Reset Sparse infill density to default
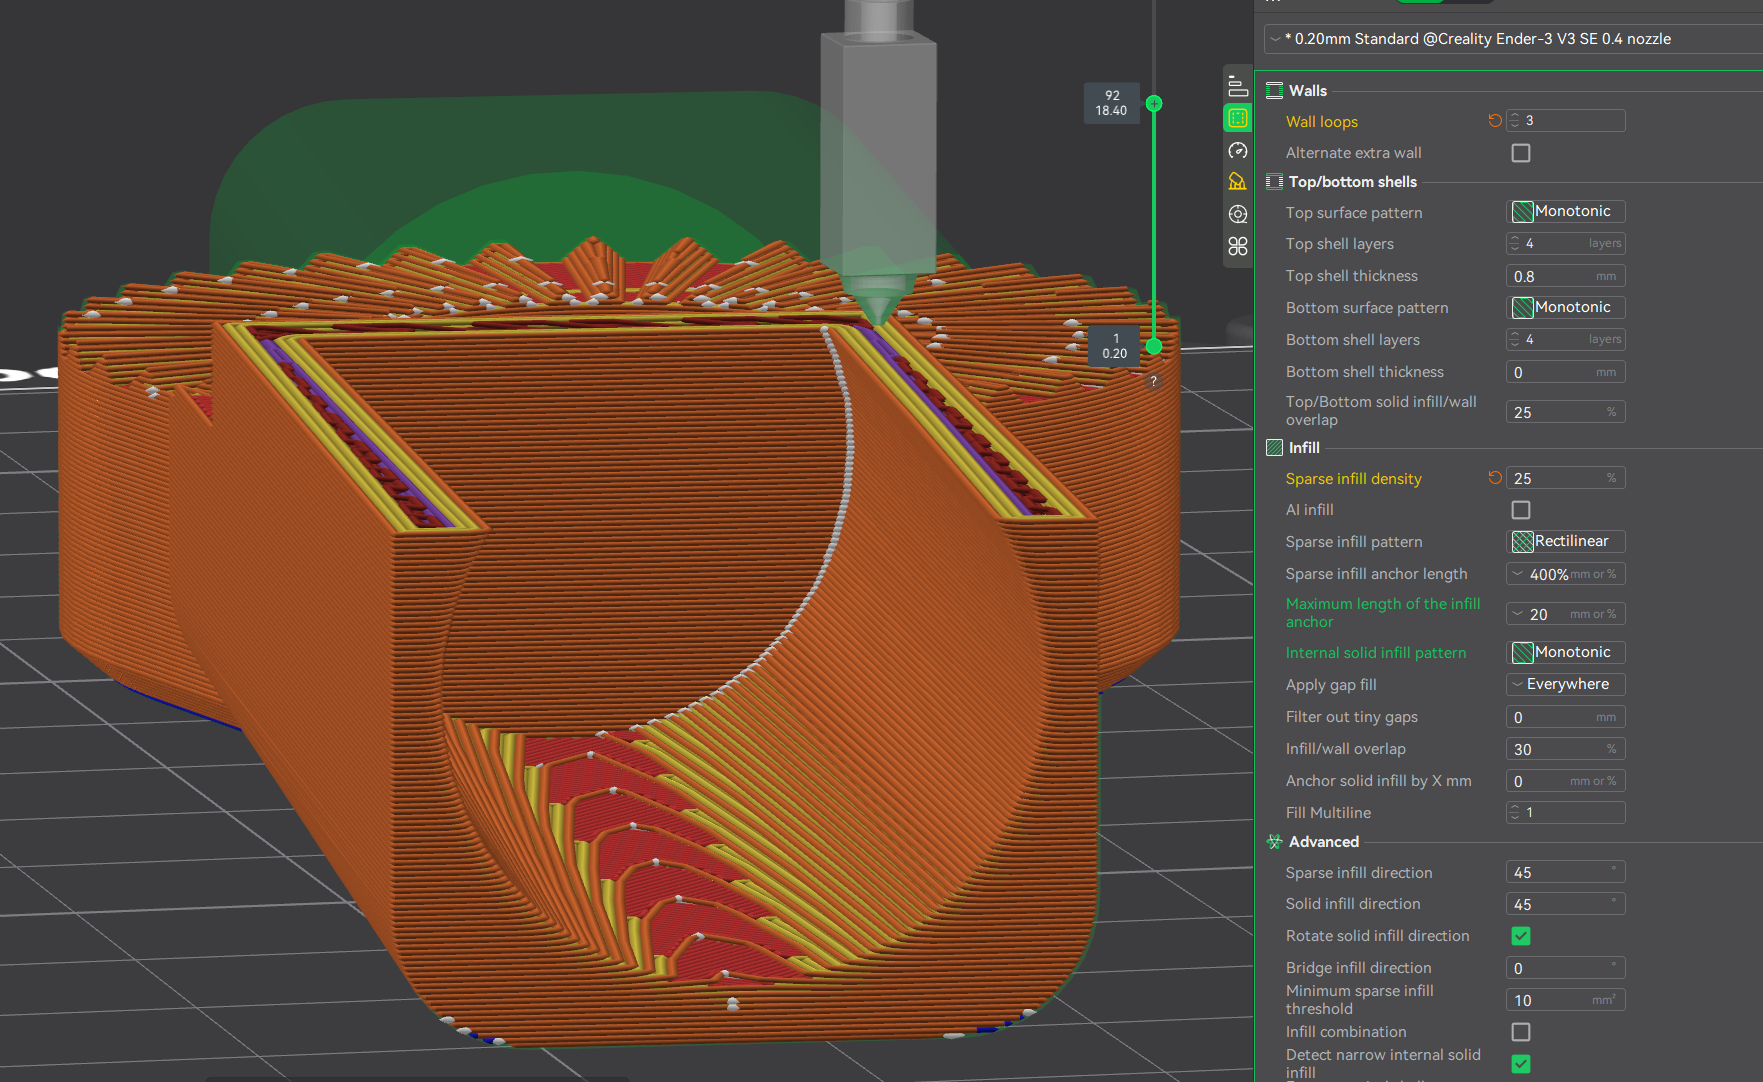The height and width of the screenshot is (1082, 1763). tap(1495, 478)
